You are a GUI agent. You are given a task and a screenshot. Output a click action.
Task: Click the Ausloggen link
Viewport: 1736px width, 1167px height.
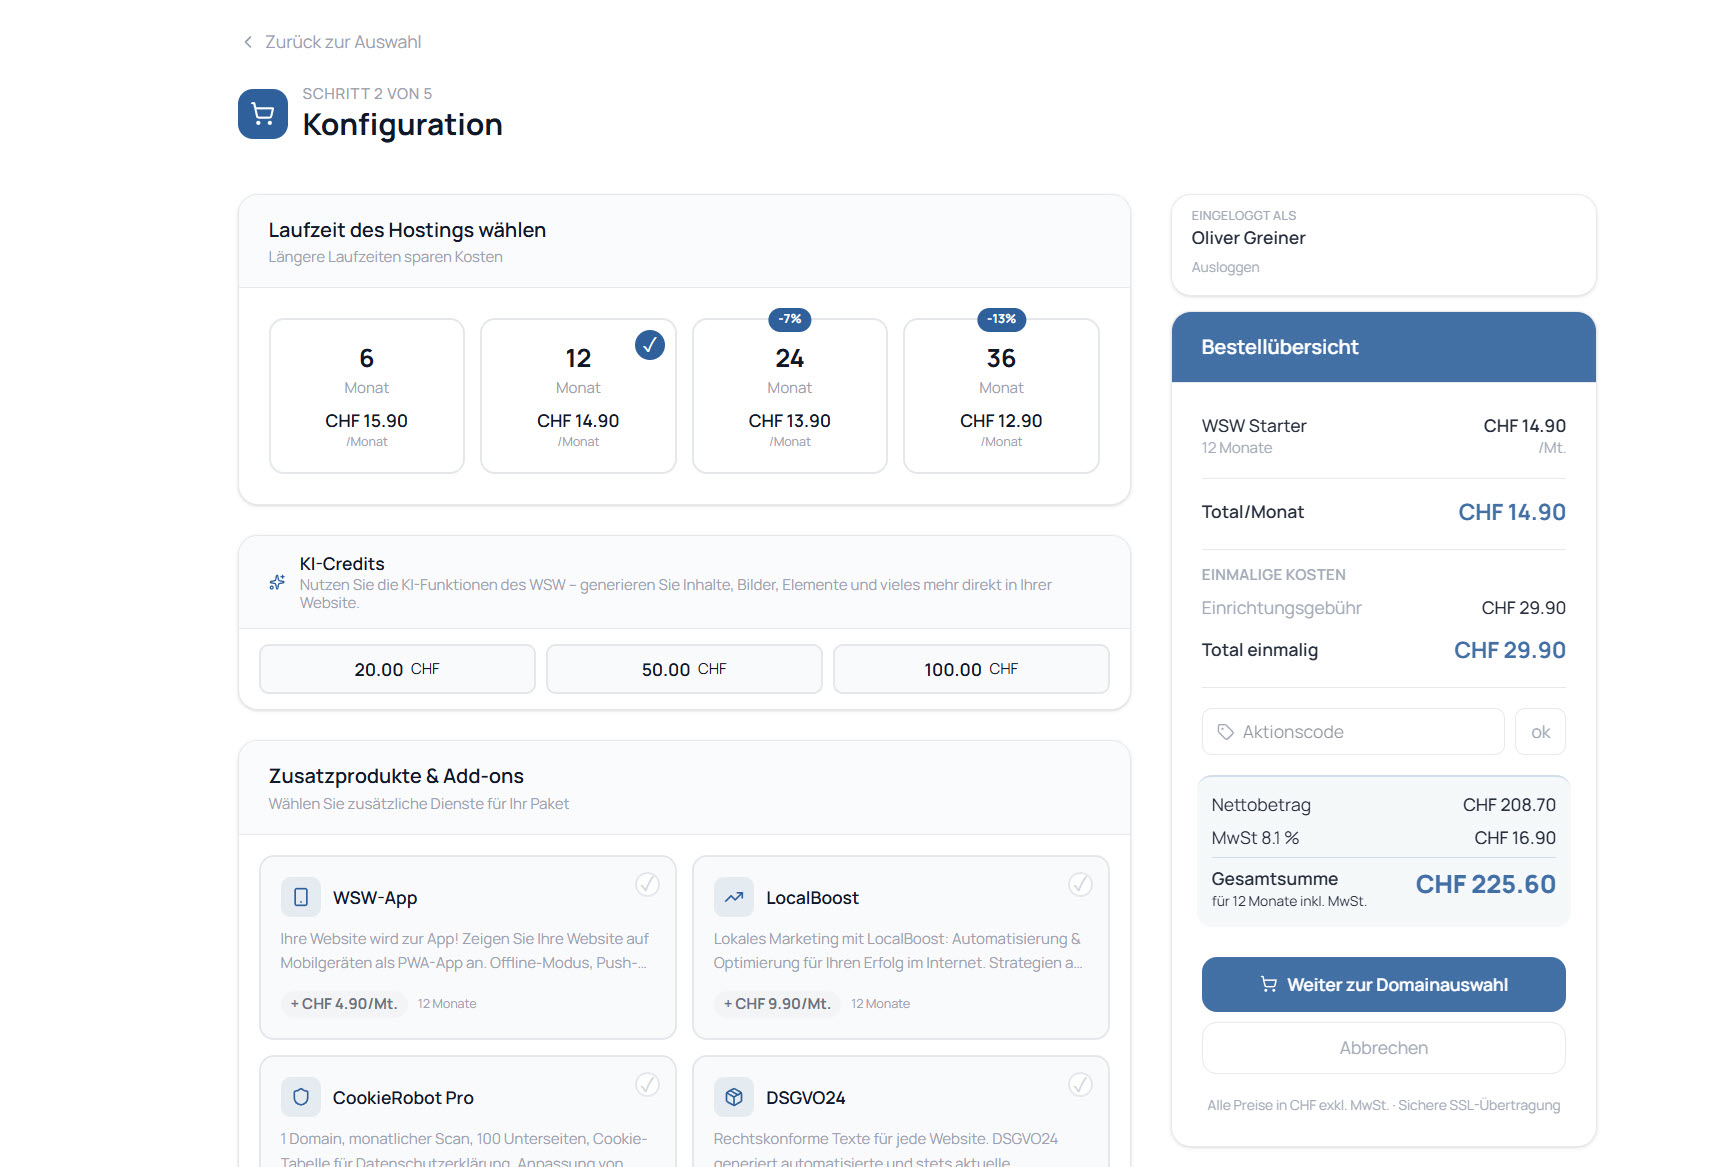pos(1225,267)
